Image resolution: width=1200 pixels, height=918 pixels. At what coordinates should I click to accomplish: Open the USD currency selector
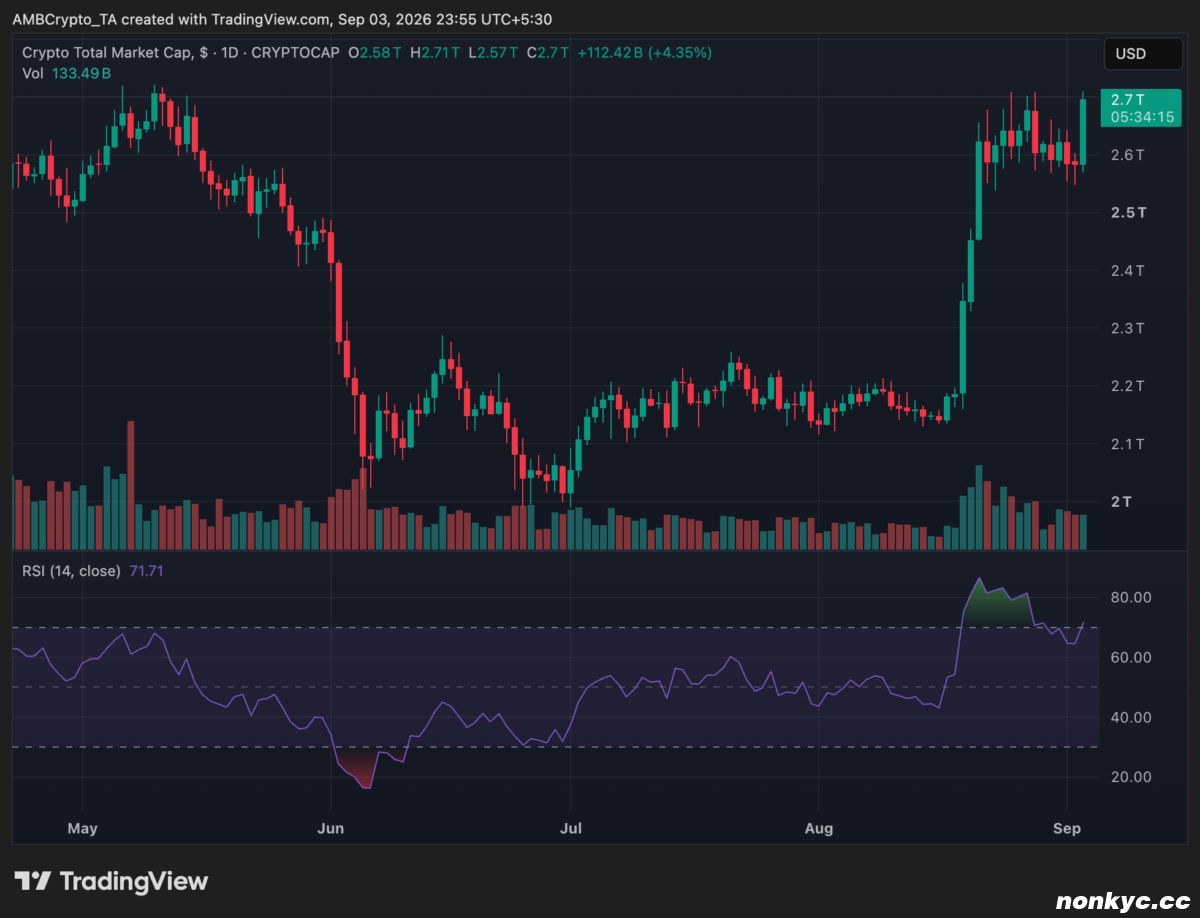(x=1142, y=54)
